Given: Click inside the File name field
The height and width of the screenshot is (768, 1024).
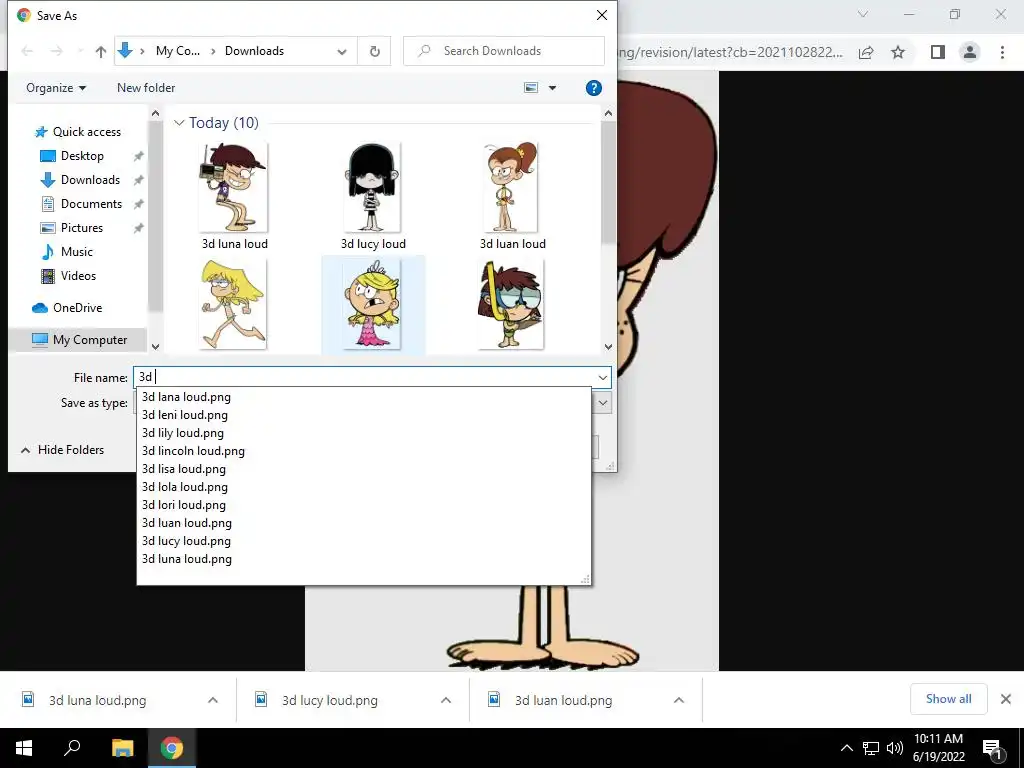Looking at the screenshot, I should pyautogui.click(x=364, y=377).
